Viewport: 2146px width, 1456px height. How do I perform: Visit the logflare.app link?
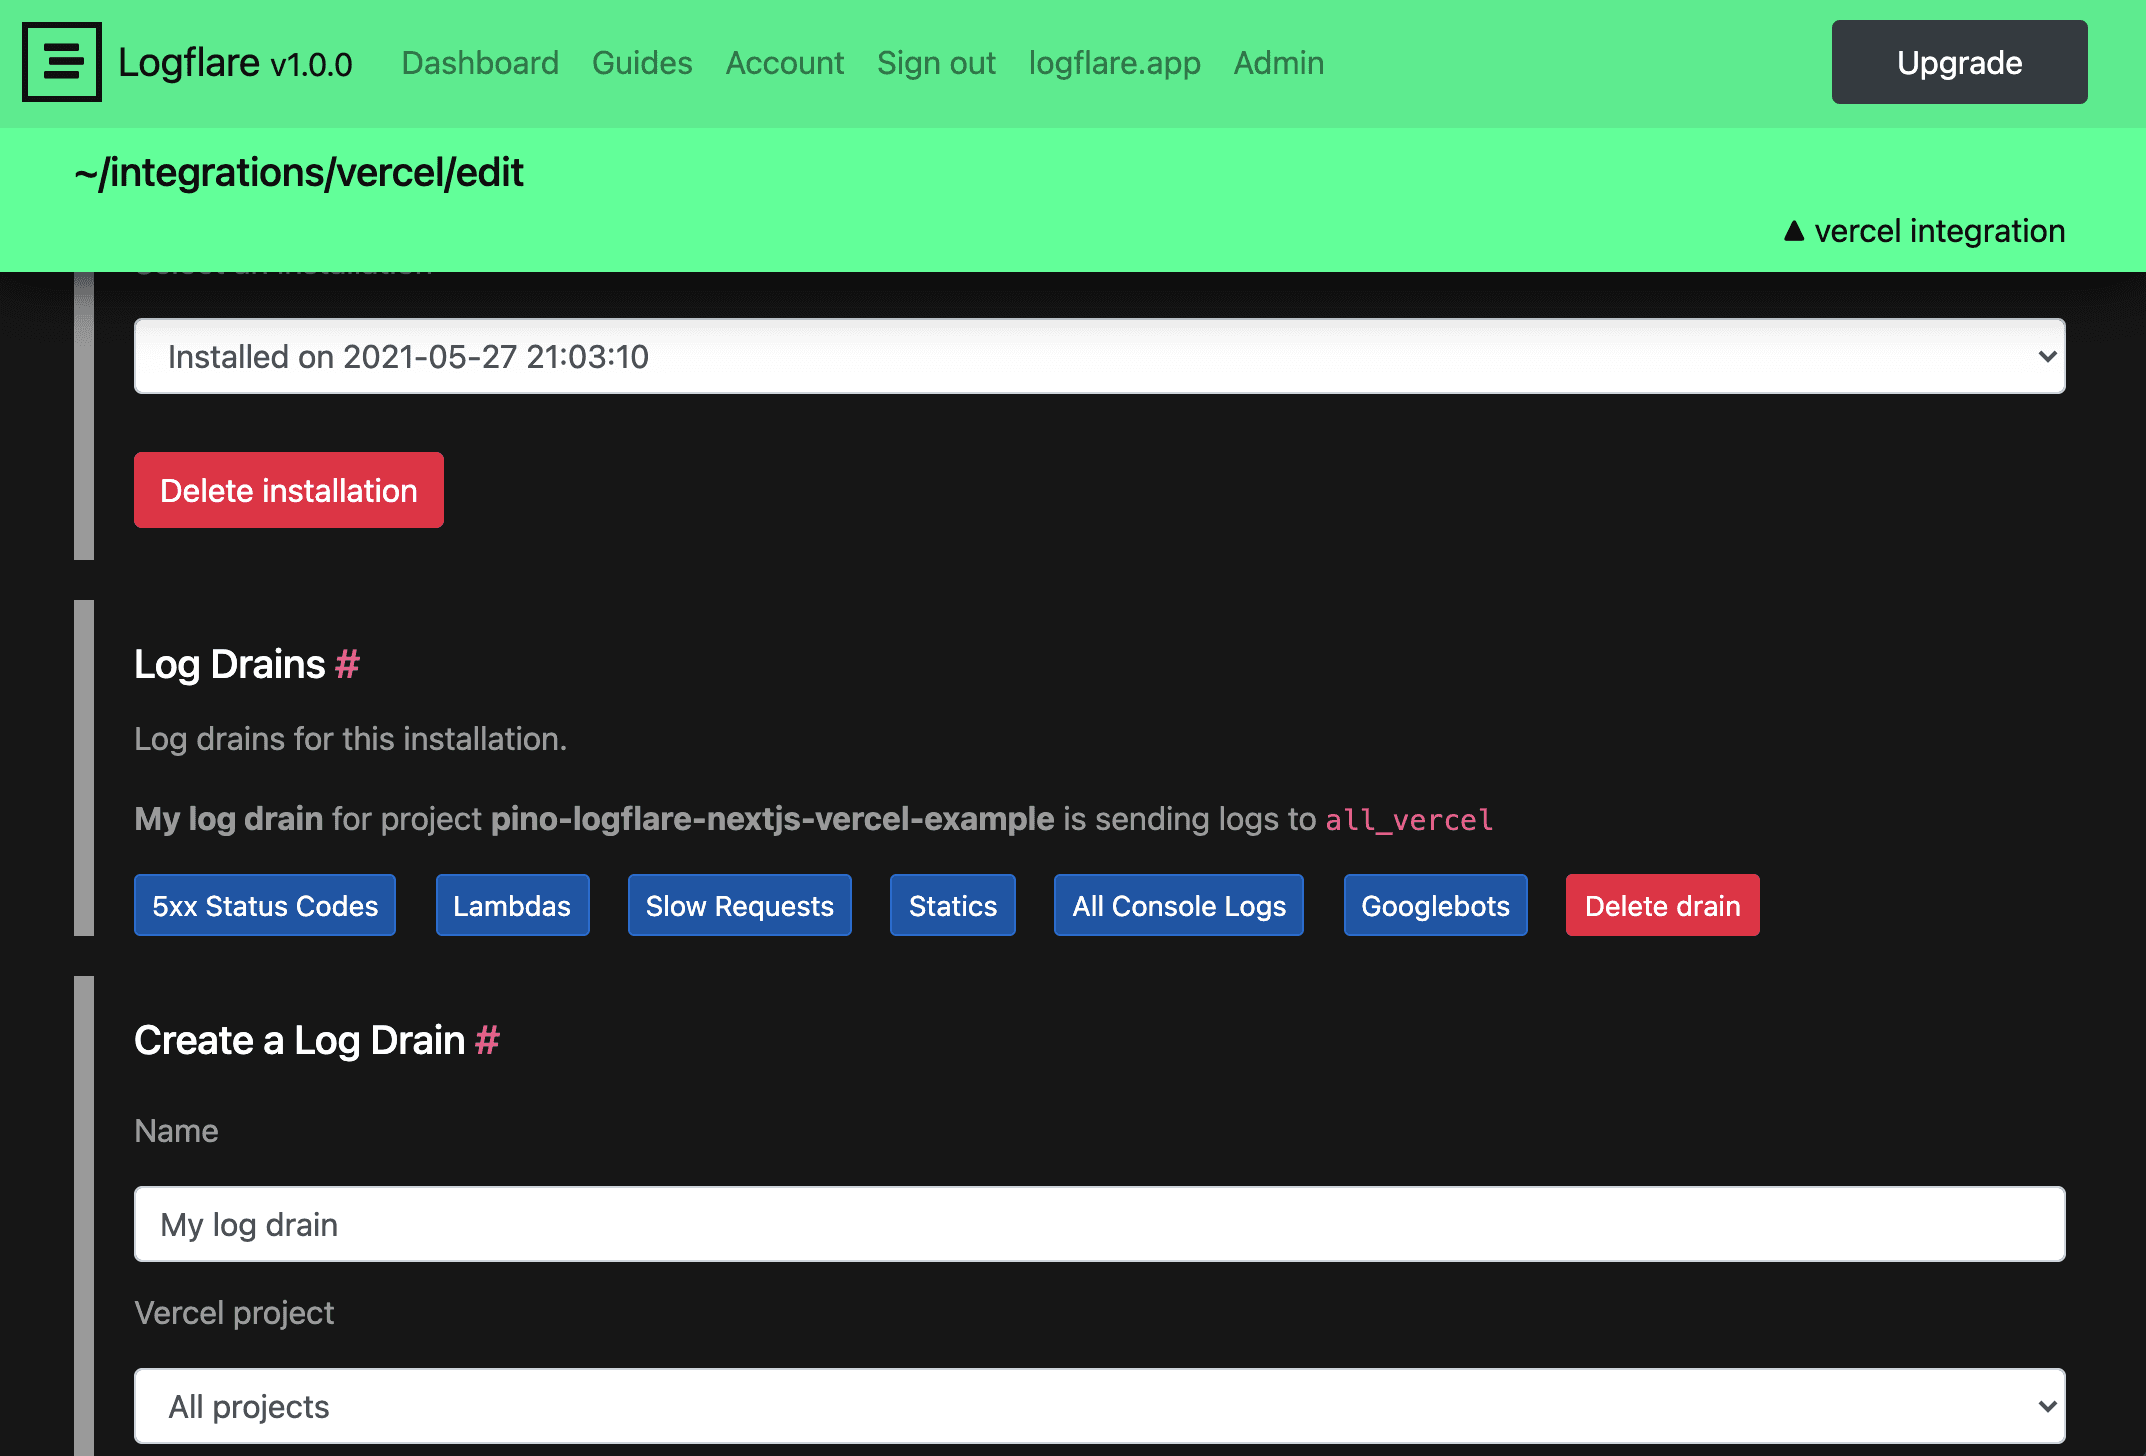click(x=1114, y=63)
